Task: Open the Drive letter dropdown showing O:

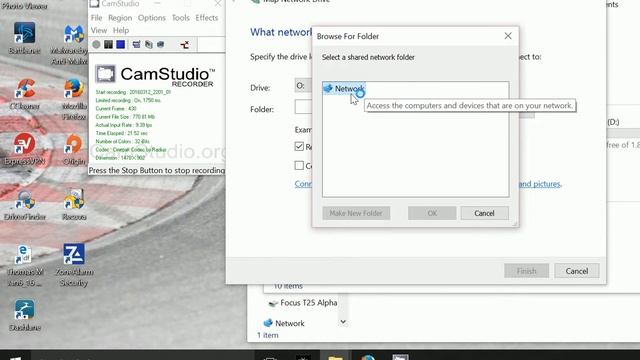Action: (x=303, y=86)
